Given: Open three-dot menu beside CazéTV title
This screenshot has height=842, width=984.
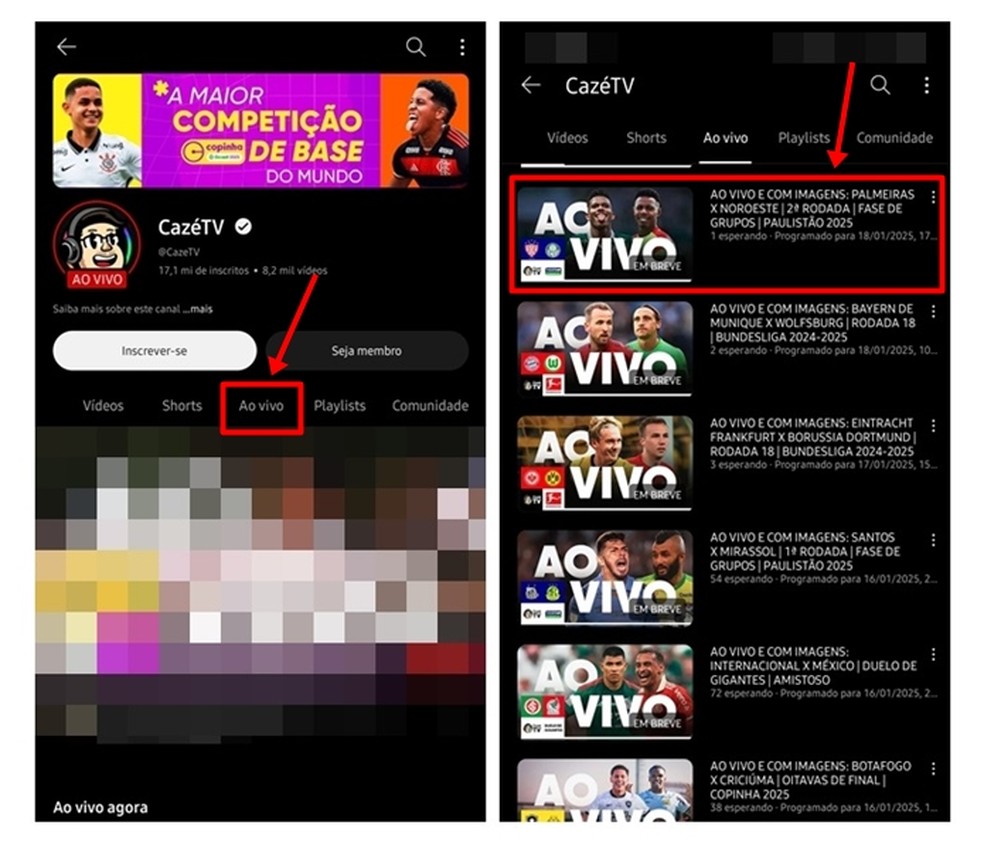Looking at the screenshot, I should (x=926, y=85).
